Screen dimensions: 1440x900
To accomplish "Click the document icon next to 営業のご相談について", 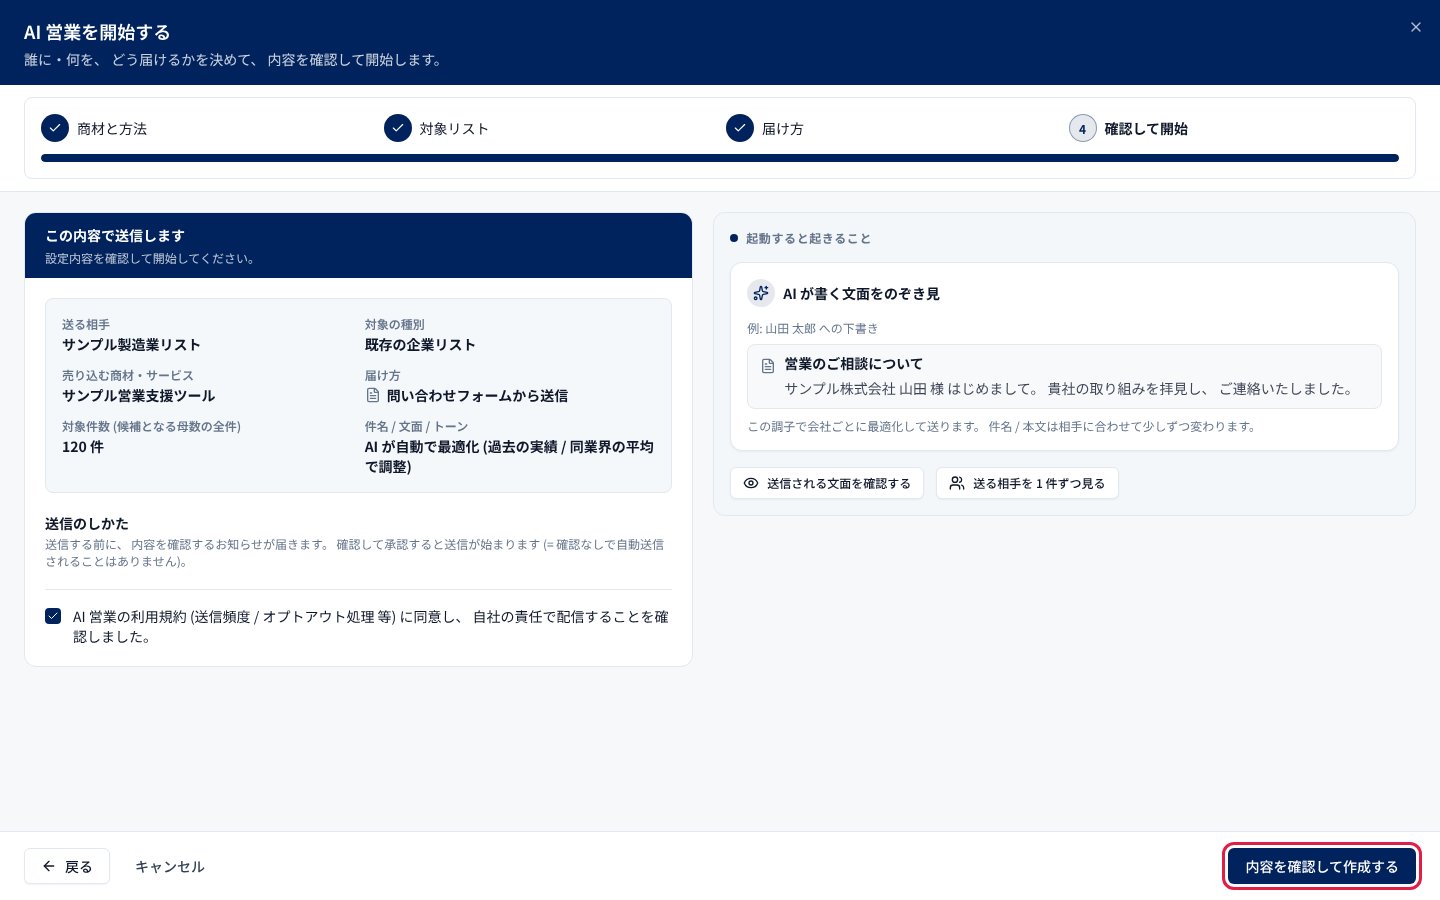I will coord(768,366).
